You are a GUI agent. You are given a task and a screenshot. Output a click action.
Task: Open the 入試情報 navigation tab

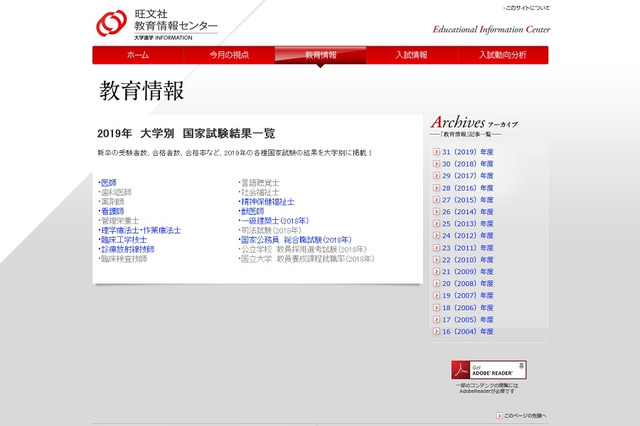[411, 55]
